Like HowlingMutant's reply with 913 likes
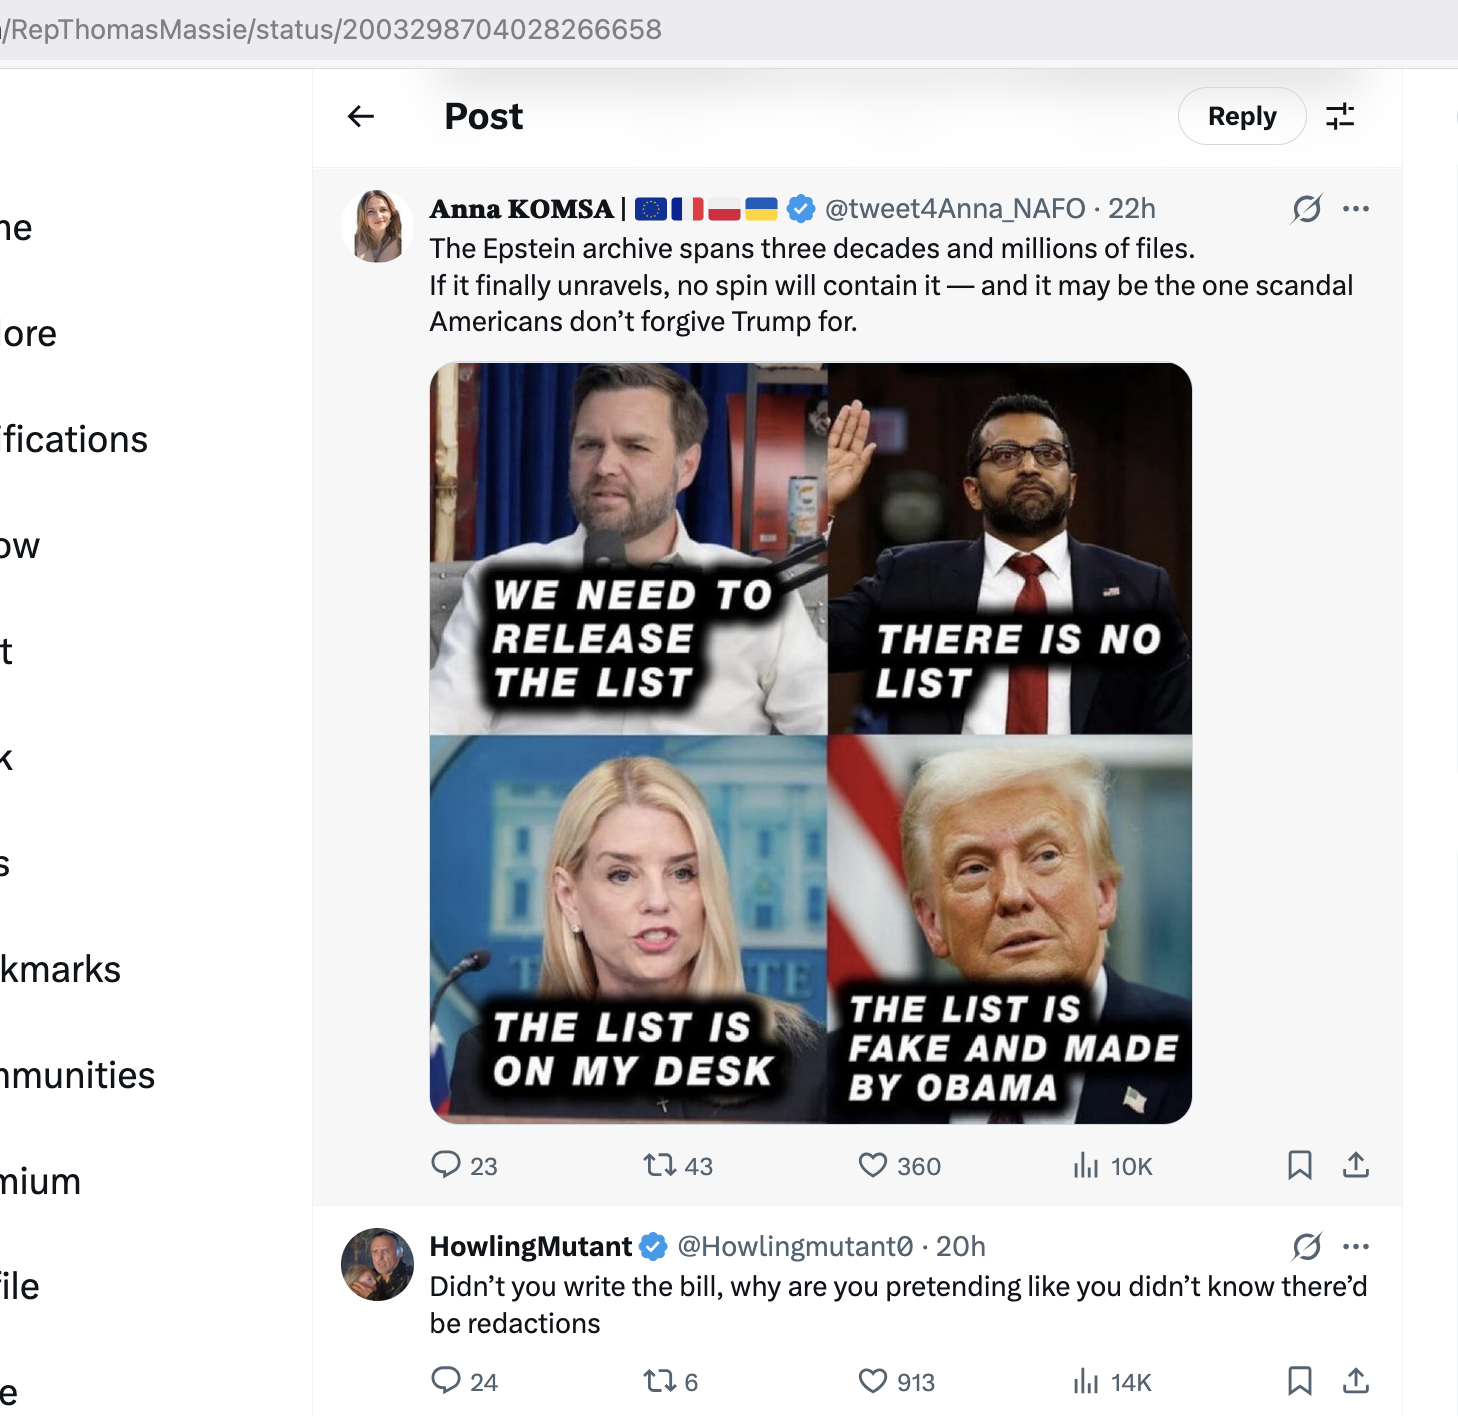1458x1416 pixels. 897,1381
